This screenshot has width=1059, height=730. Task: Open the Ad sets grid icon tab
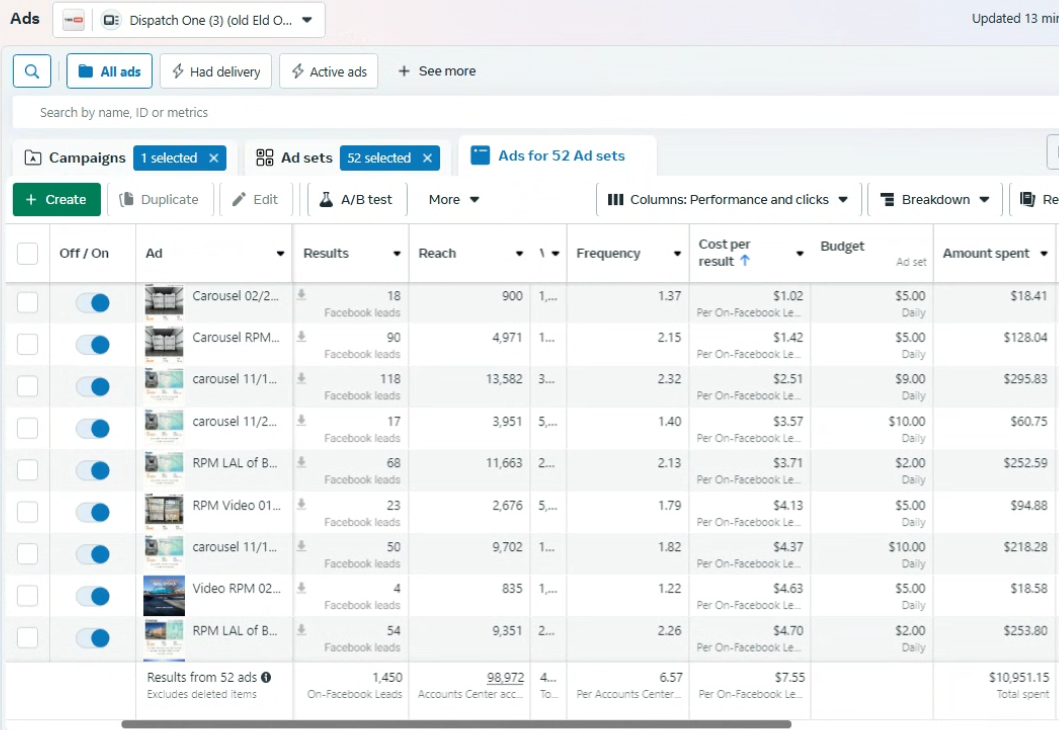[265, 158]
